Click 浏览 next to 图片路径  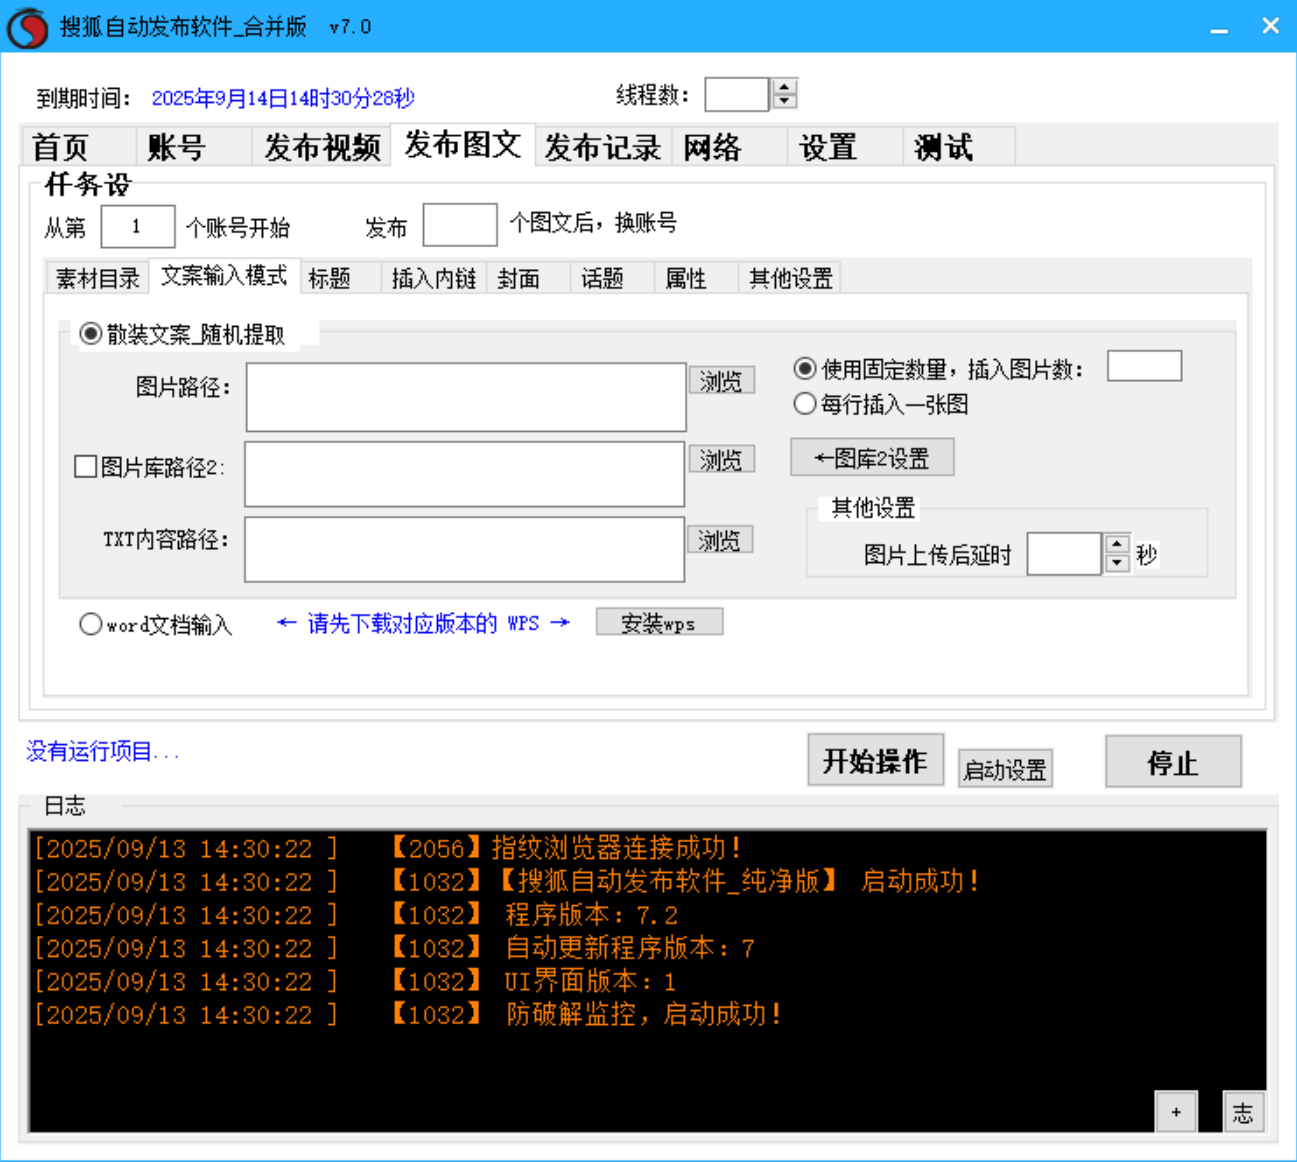point(721,380)
